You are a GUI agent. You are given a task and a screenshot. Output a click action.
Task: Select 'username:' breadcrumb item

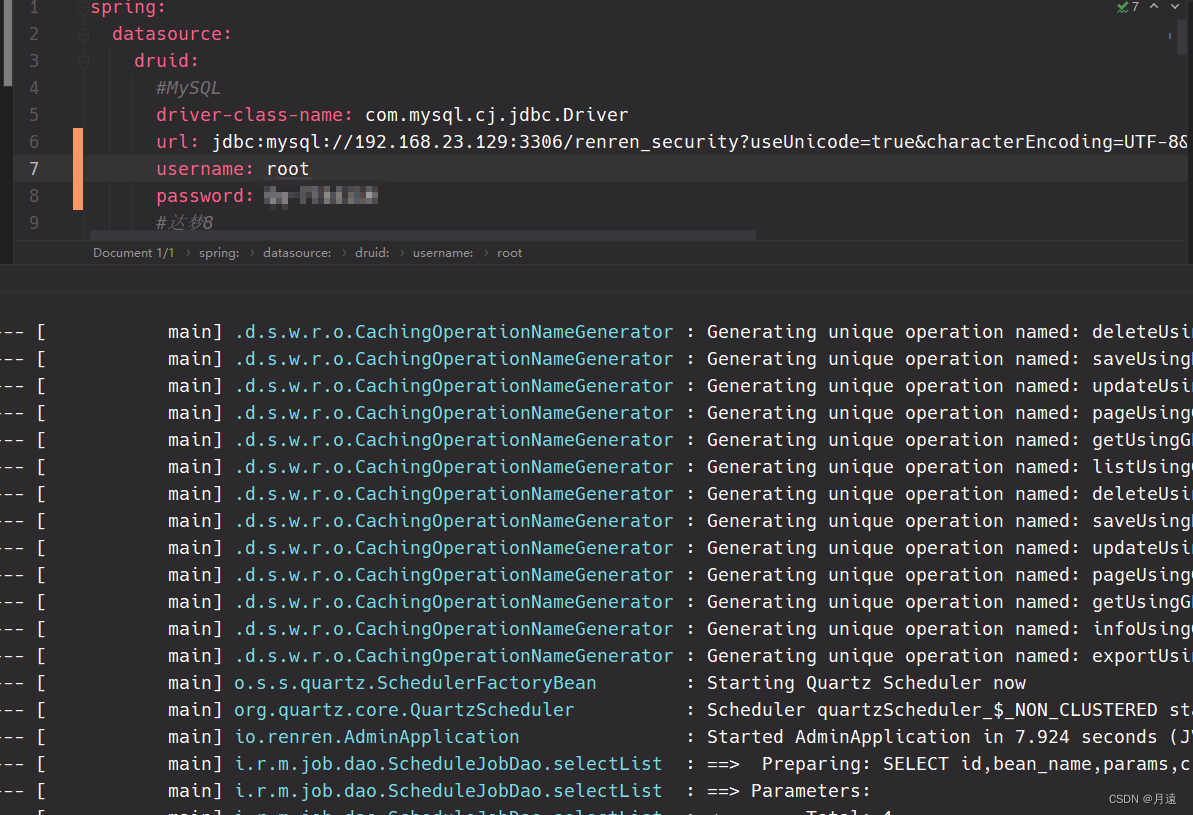pyautogui.click(x=443, y=253)
